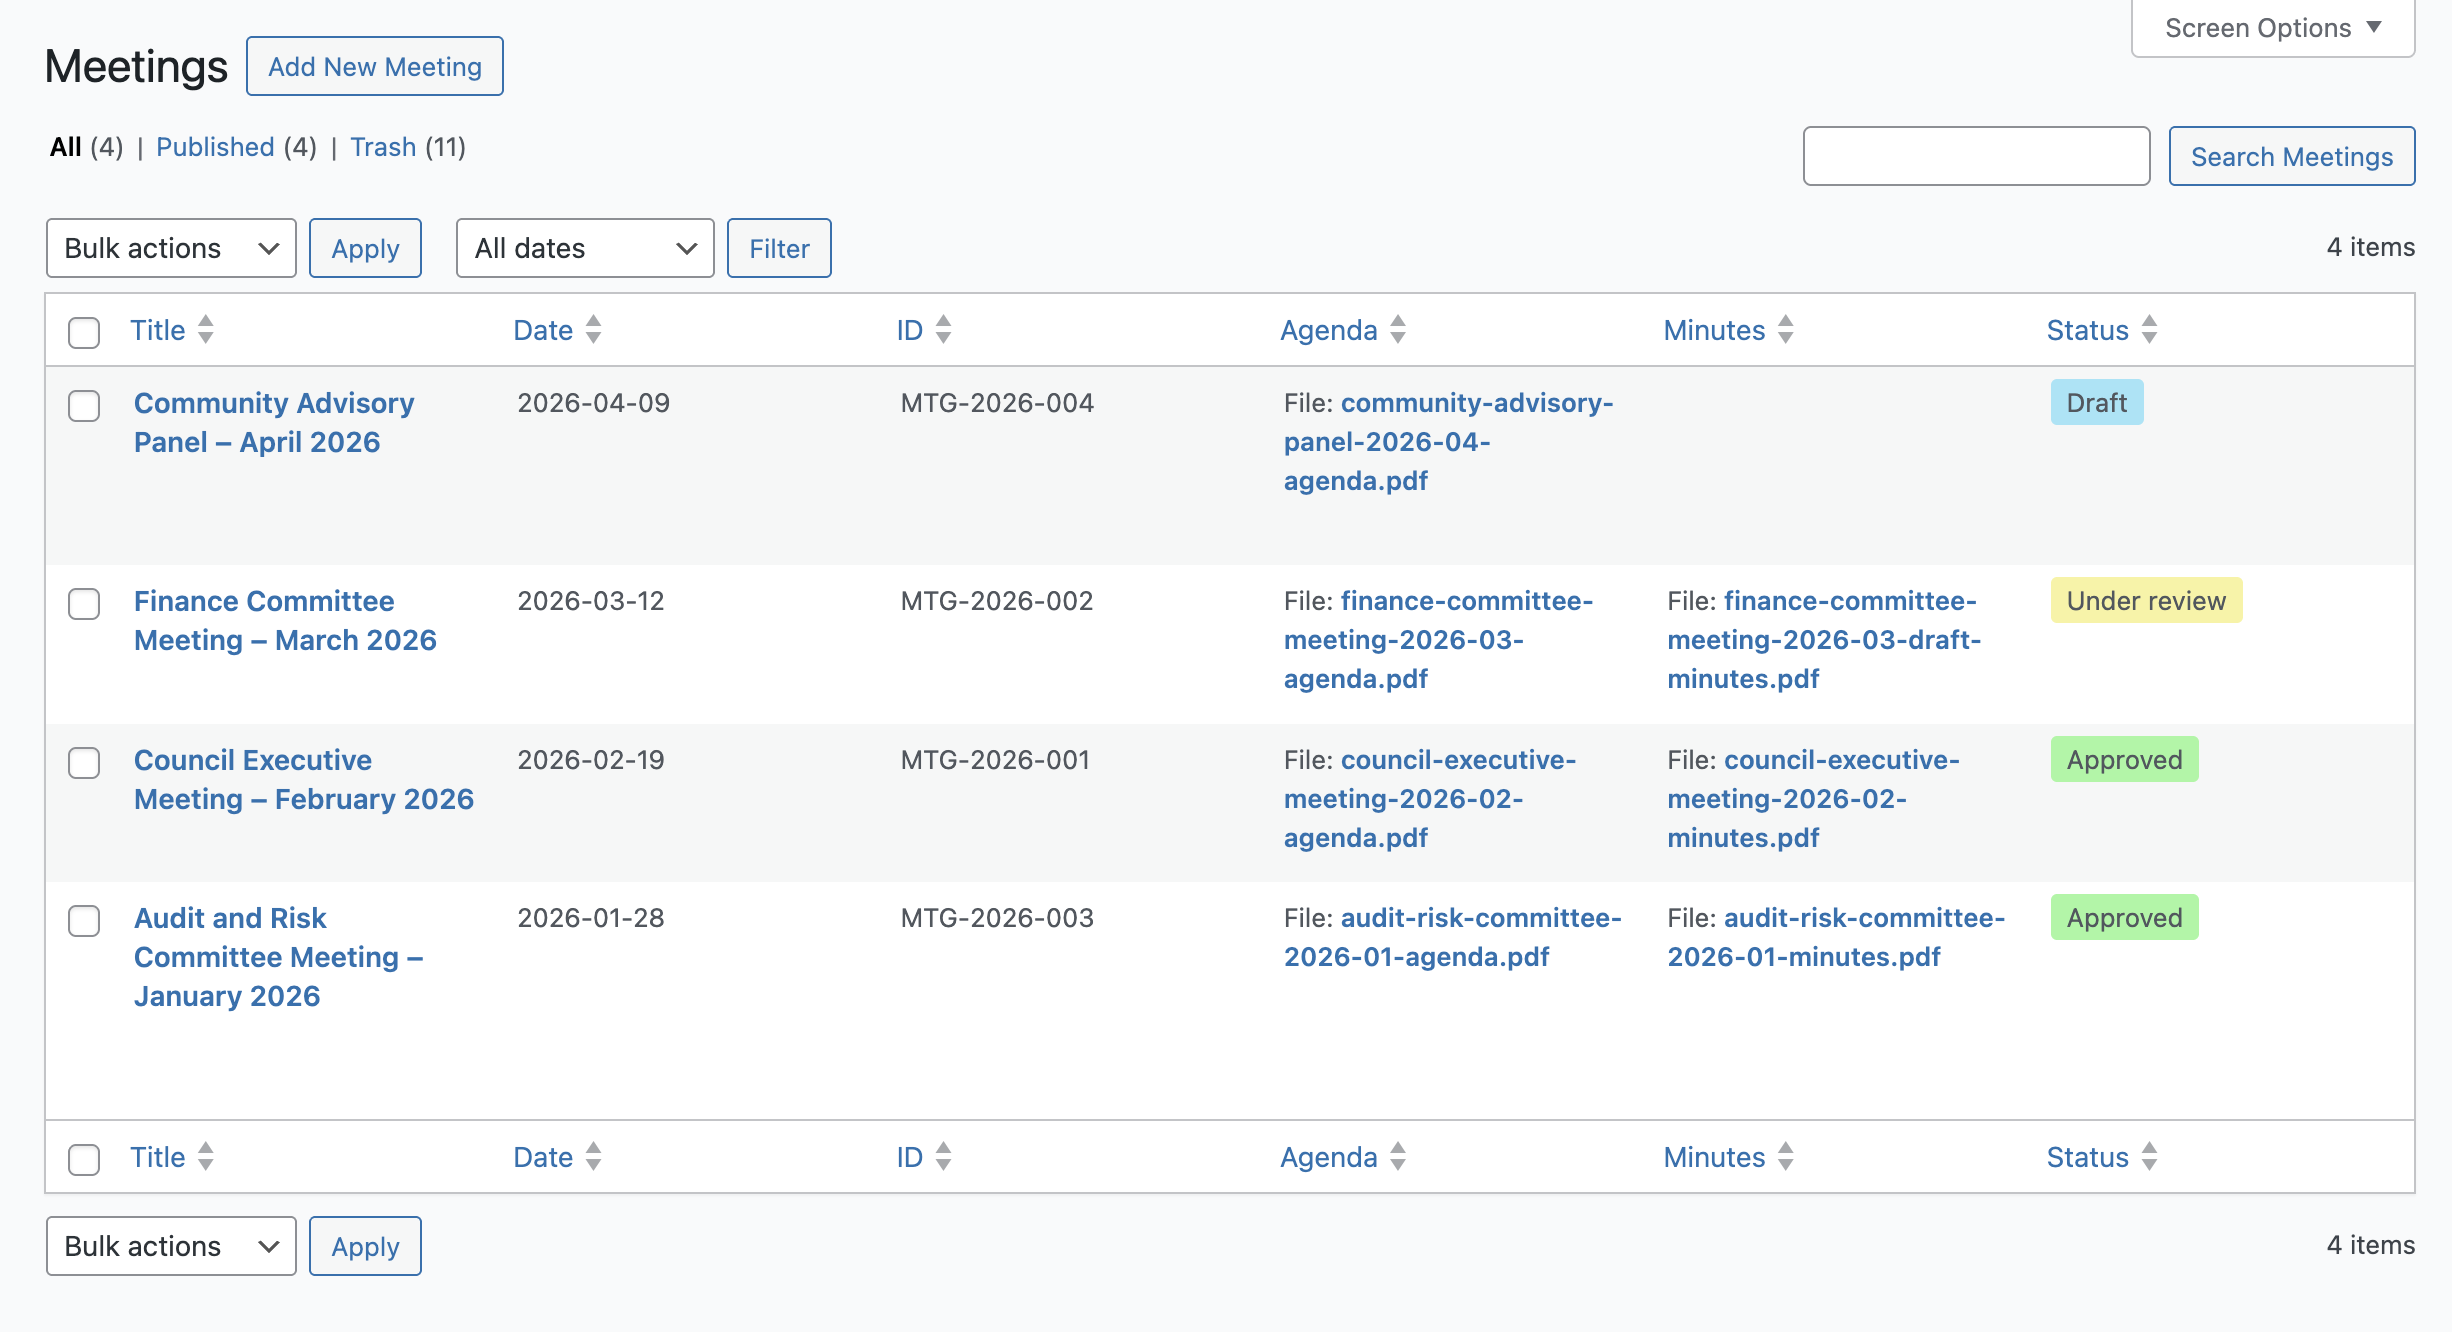Image resolution: width=2452 pixels, height=1332 pixels.
Task: Click the Status column sort arrows in header
Action: [2149, 330]
